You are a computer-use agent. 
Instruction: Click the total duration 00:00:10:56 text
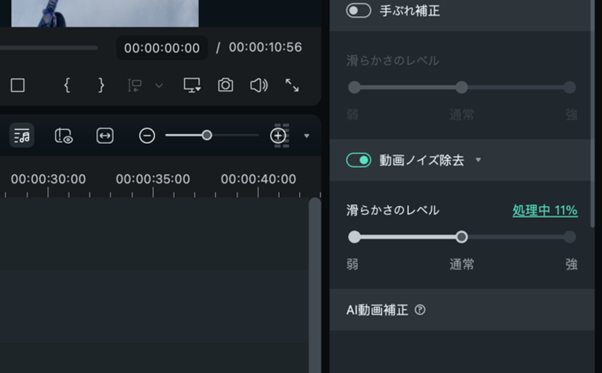click(x=265, y=47)
